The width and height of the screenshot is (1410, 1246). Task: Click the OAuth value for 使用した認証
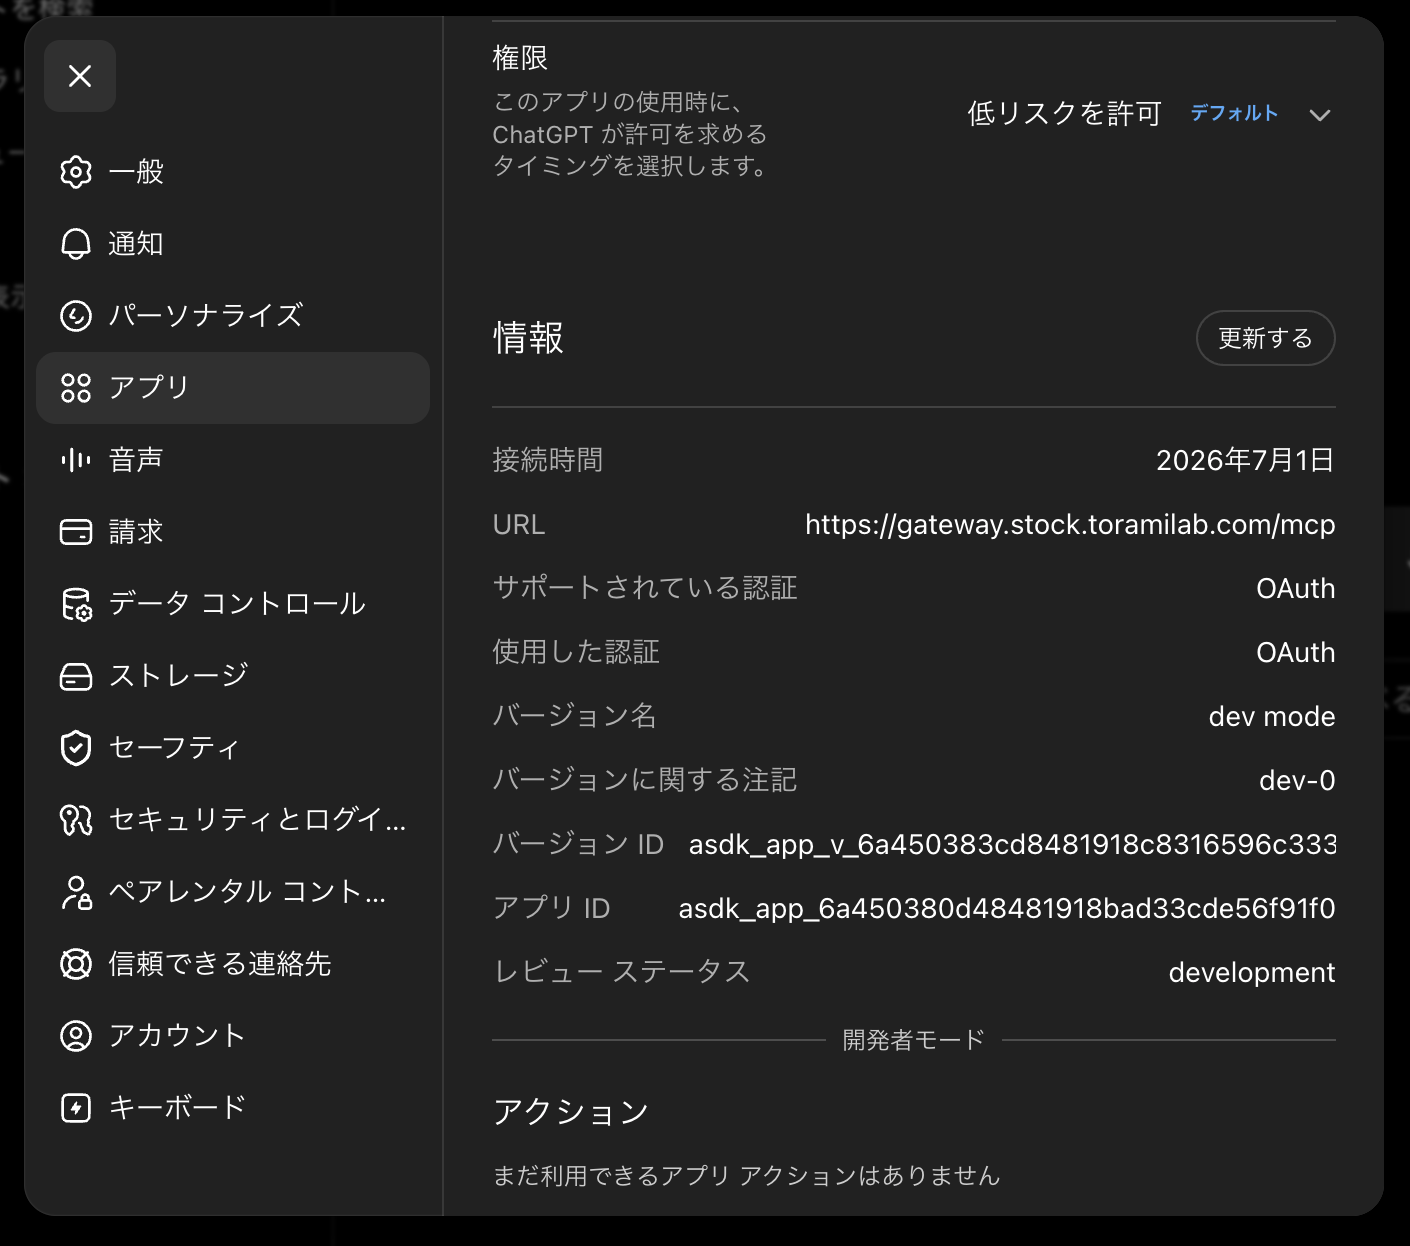pyautogui.click(x=1295, y=652)
